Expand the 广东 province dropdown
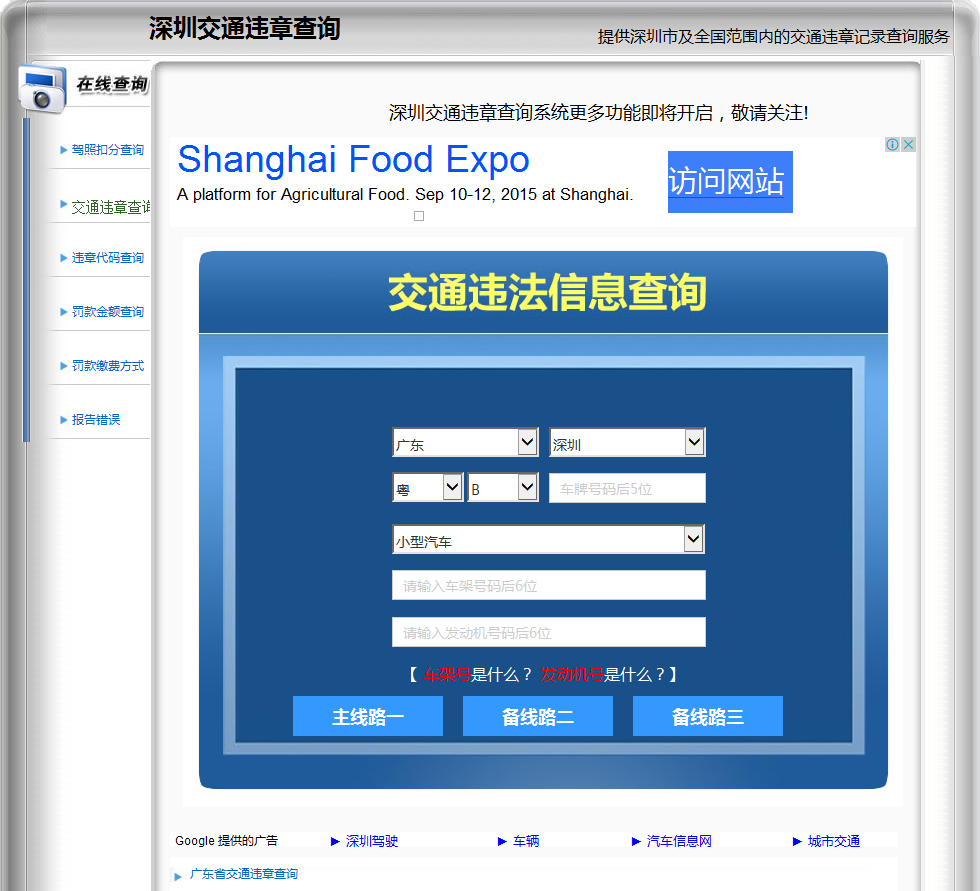 [465, 442]
